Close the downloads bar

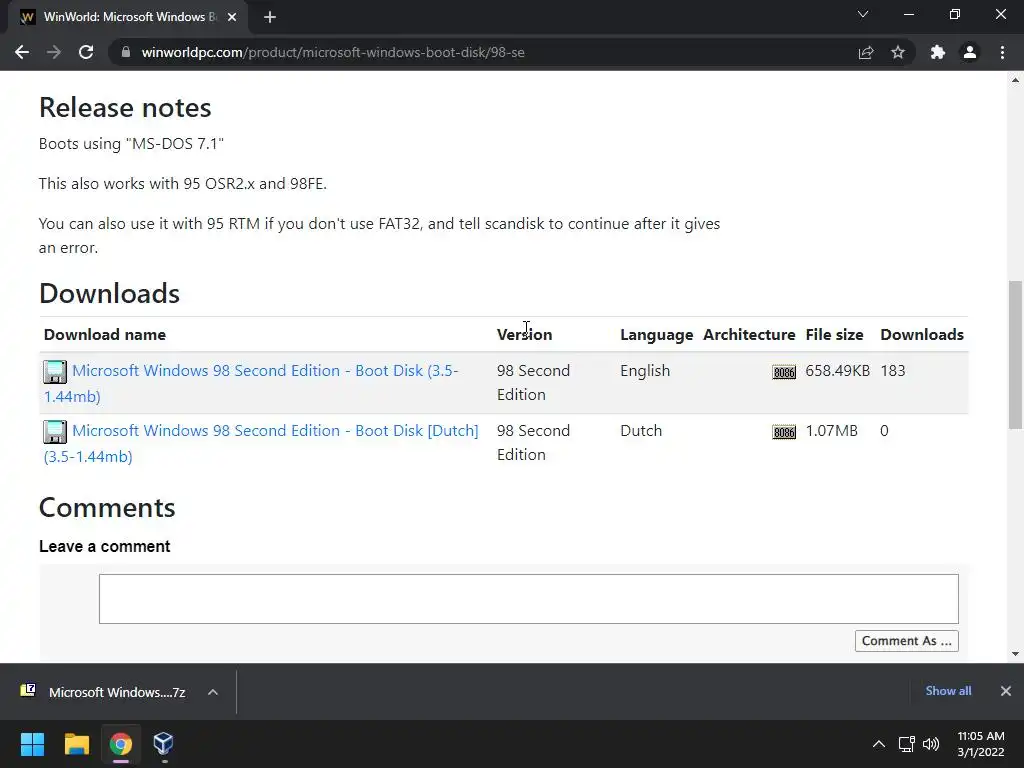point(1006,691)
